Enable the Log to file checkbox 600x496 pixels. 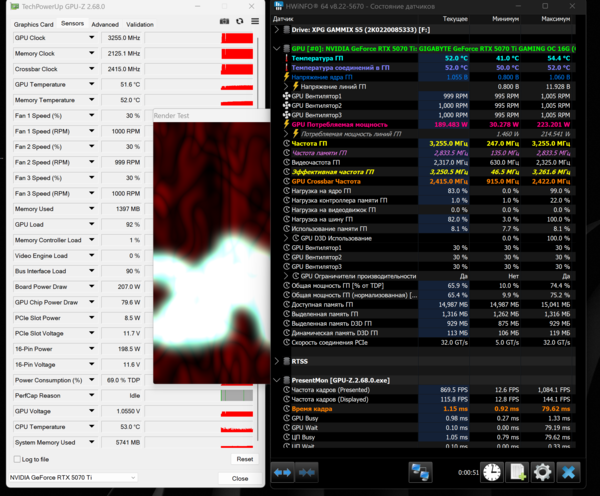tap(17, 459)
